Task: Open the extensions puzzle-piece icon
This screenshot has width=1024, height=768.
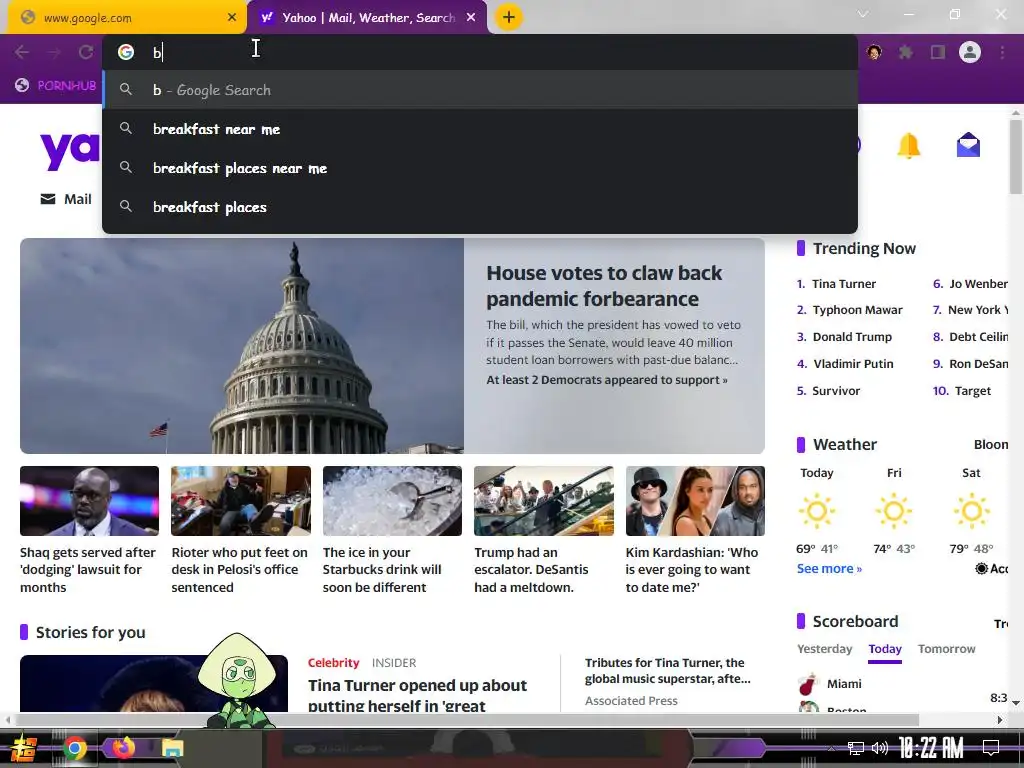Action: 906,52
